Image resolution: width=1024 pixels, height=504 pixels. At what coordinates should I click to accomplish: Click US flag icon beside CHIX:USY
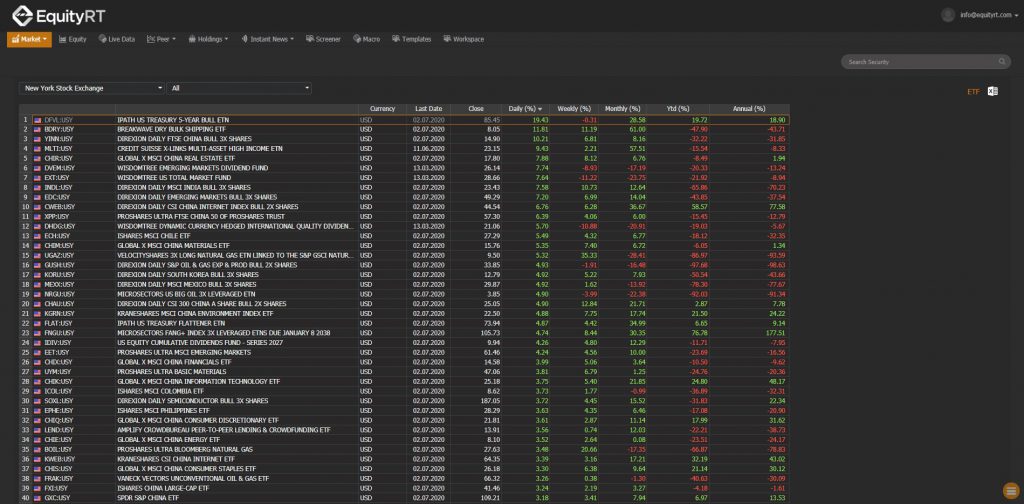coord(37,362)
